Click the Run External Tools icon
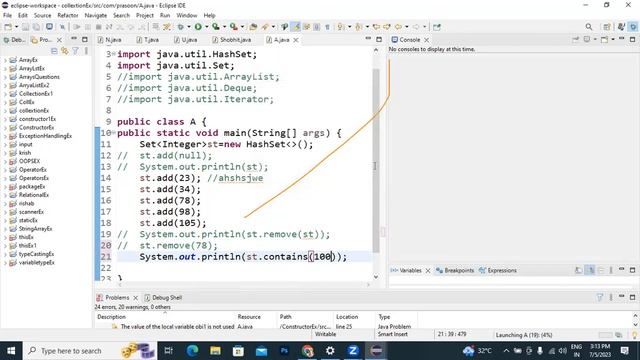Image resolution: width=640 pixels, height=360 pixels. pos(233,27)
